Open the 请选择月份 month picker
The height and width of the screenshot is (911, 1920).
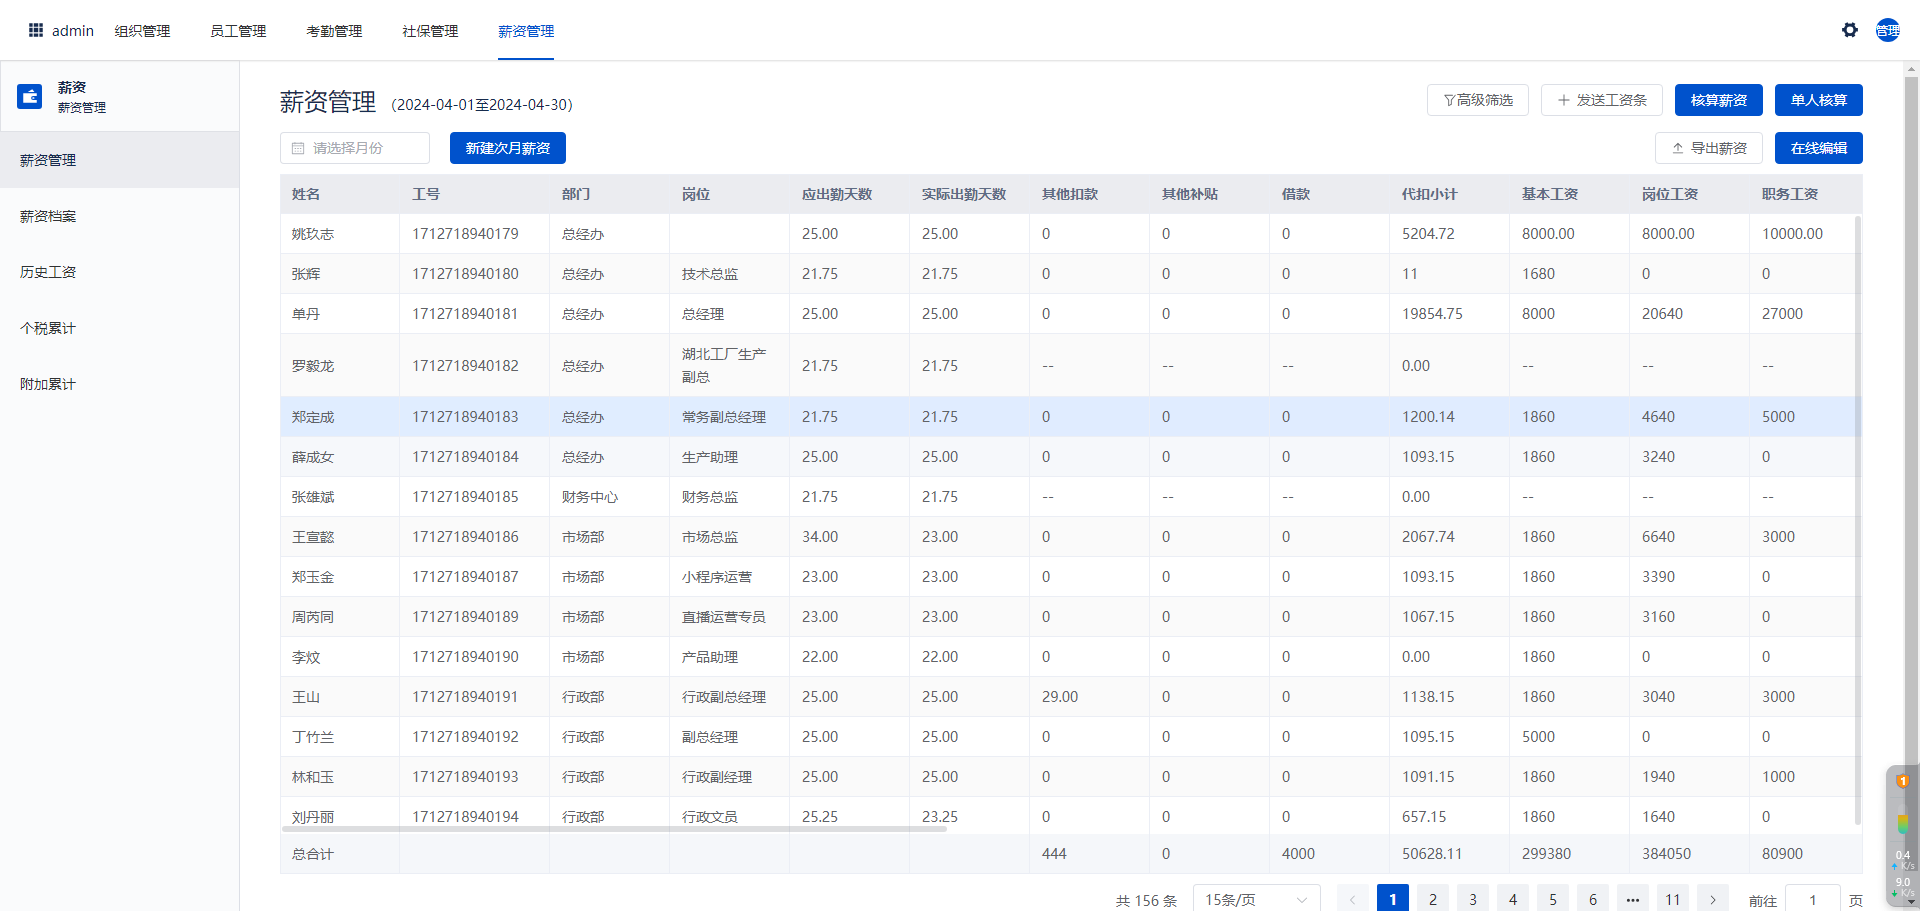tap(355, 148)
